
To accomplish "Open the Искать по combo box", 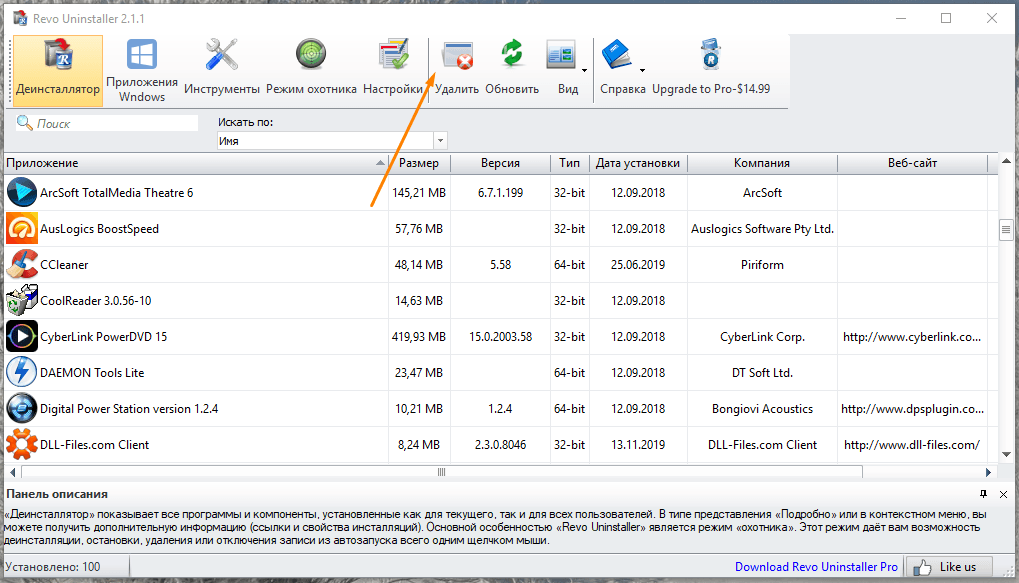I will click(332, 141).
